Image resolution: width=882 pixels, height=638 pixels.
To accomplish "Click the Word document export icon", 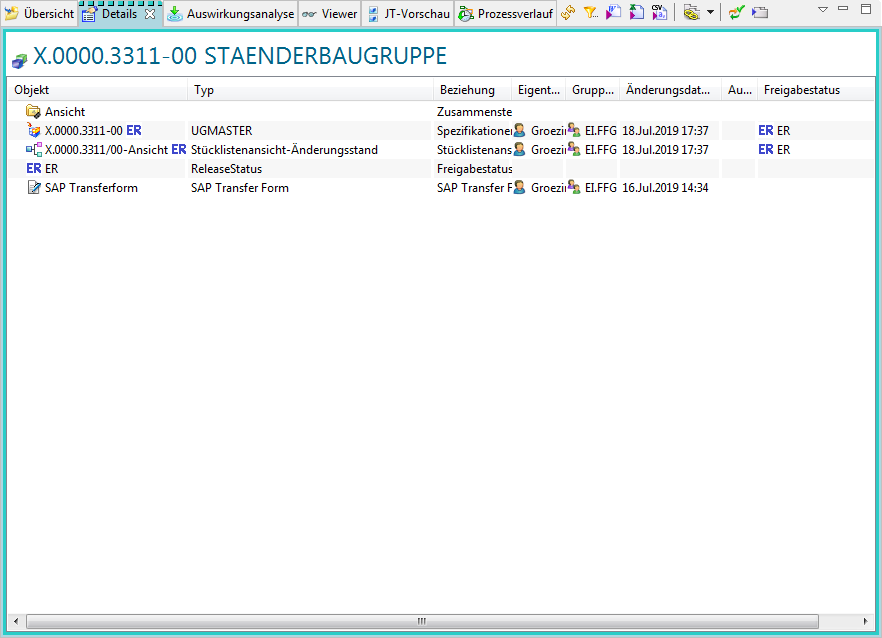I will (x=613, y=13).
